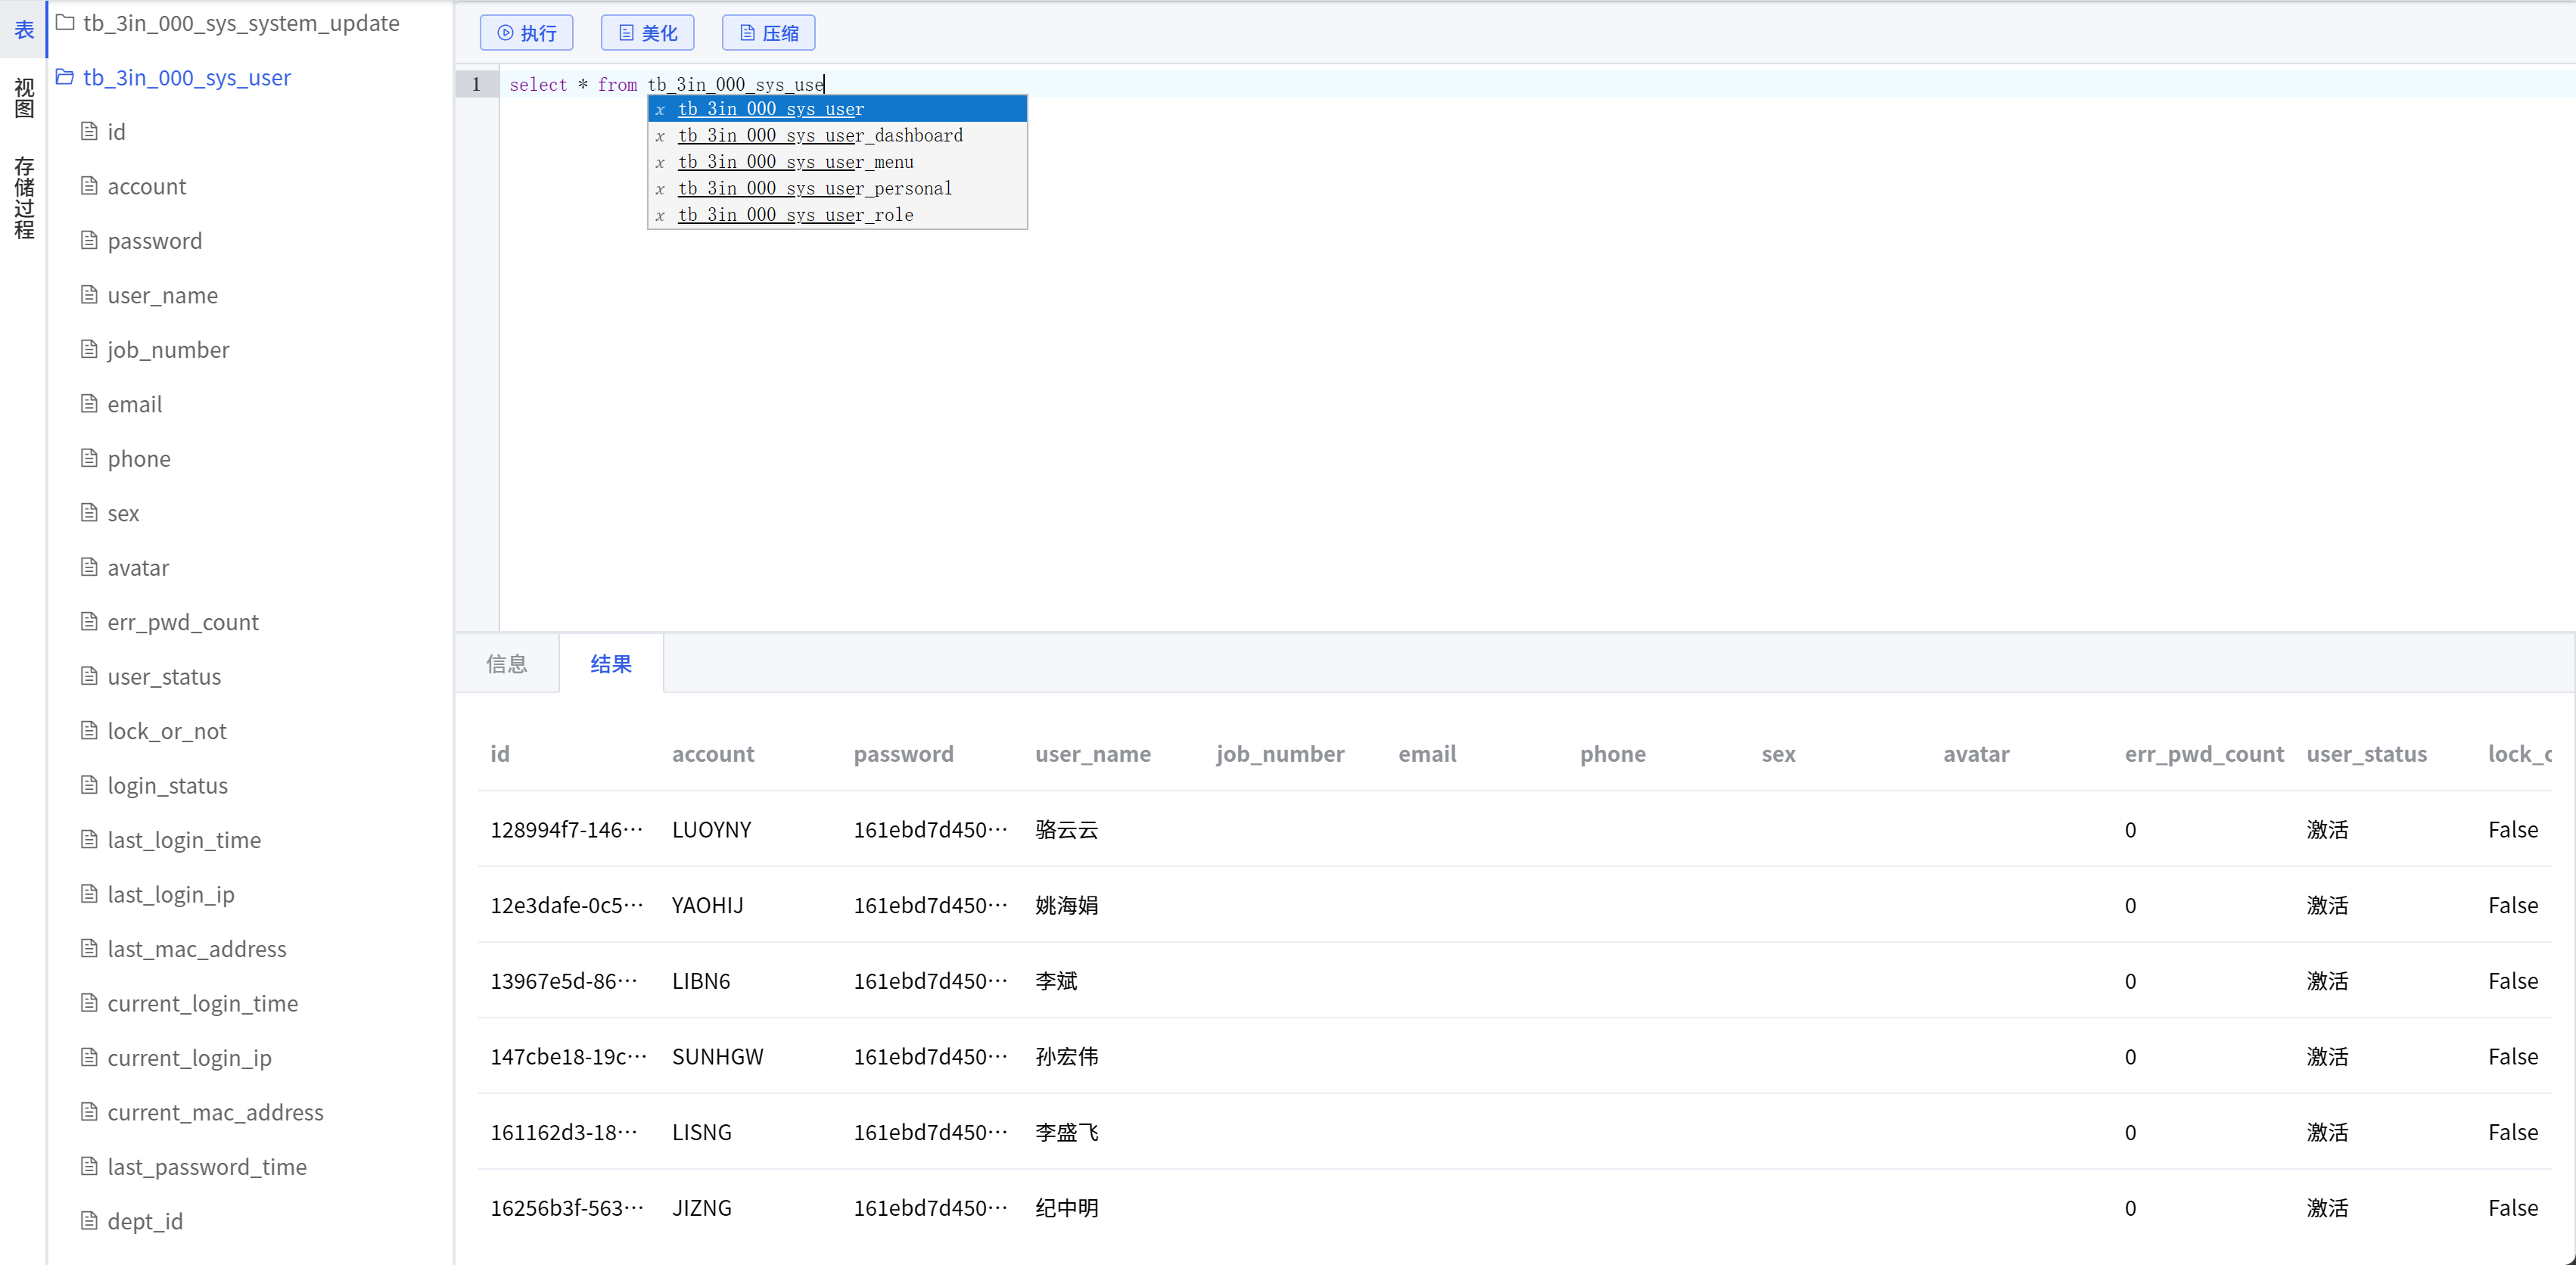
Task: Select the login_status column in tree
Action: pyautogui.click(x=167, y=786)
